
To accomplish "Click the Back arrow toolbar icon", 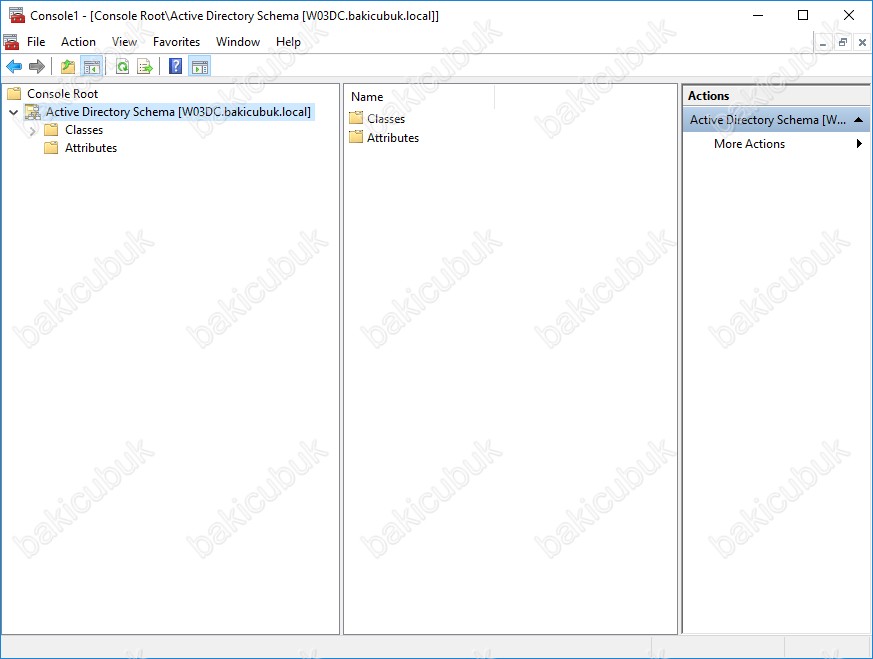I will (14, 67).
